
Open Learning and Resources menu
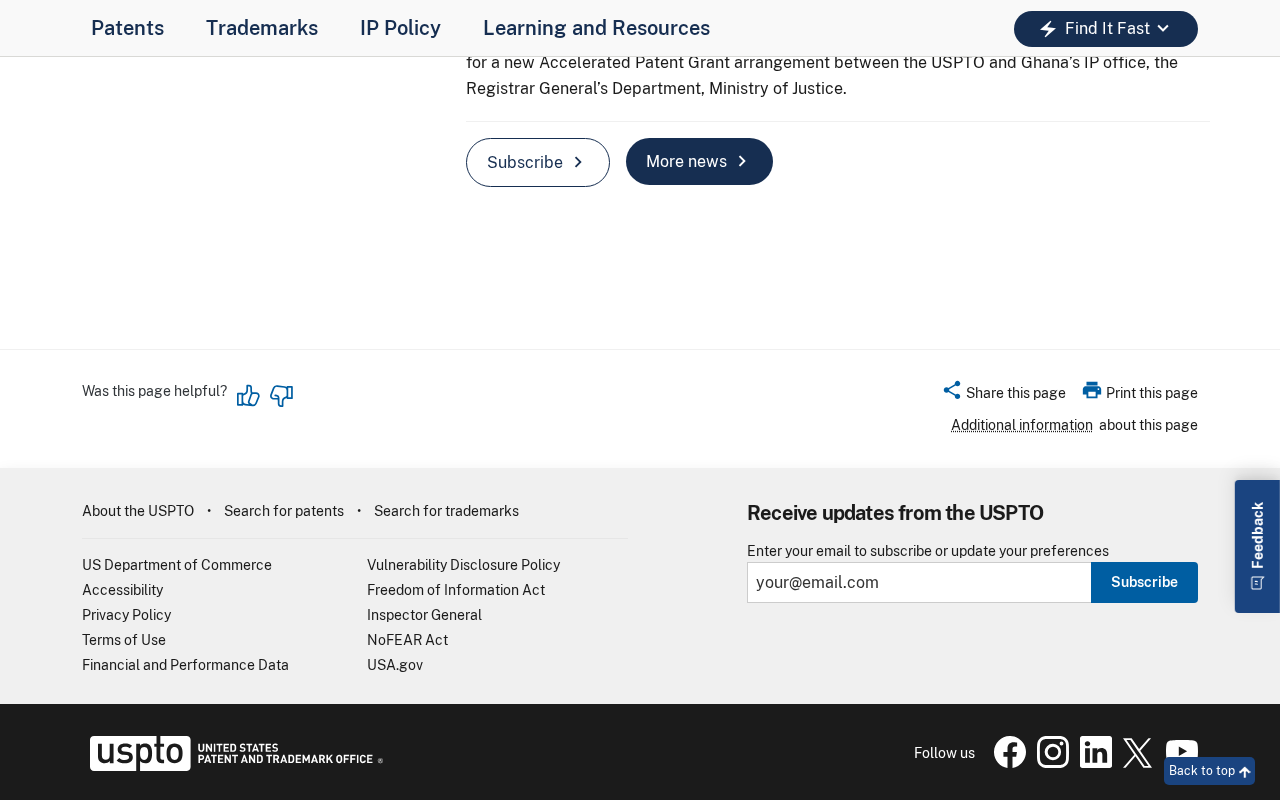pos(596,28)
